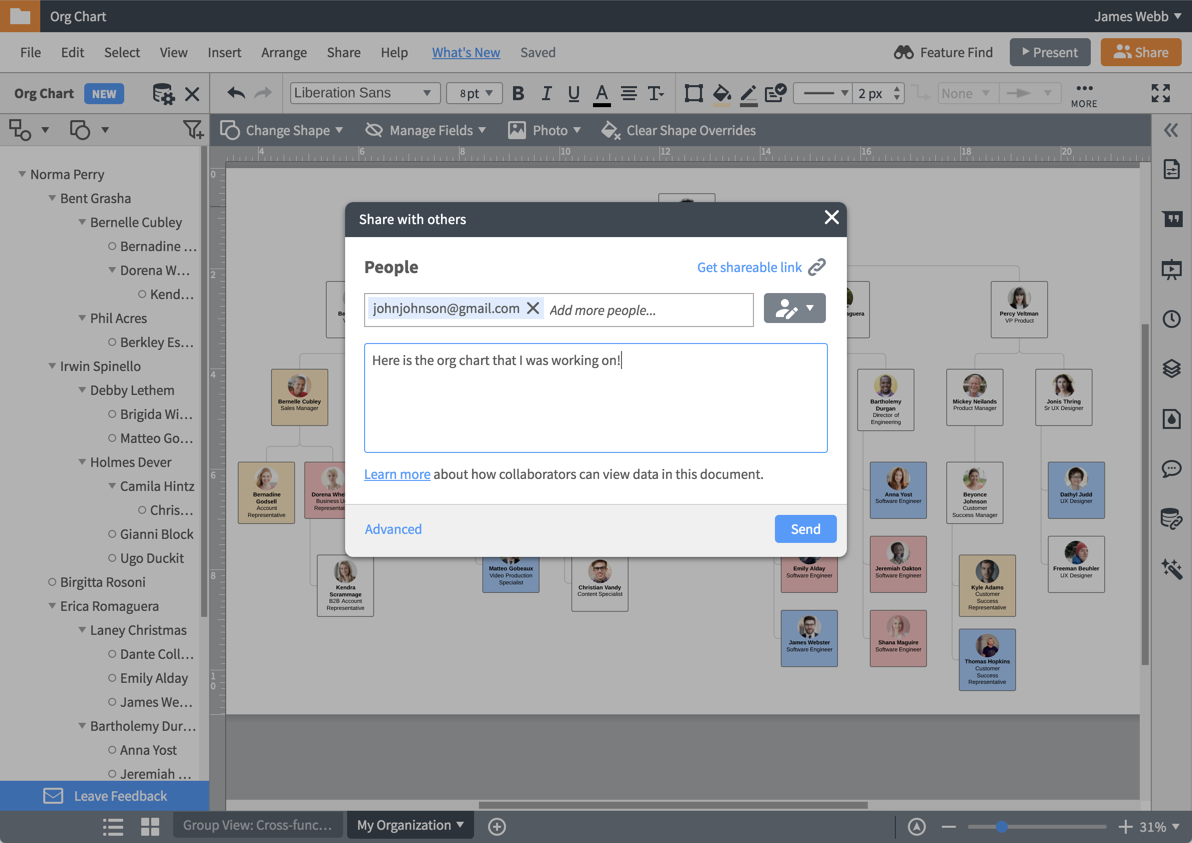The width and height of the screenshot is (1192, 843).
Task: Click the Get shareable link option
Action: tap(750, 267)
